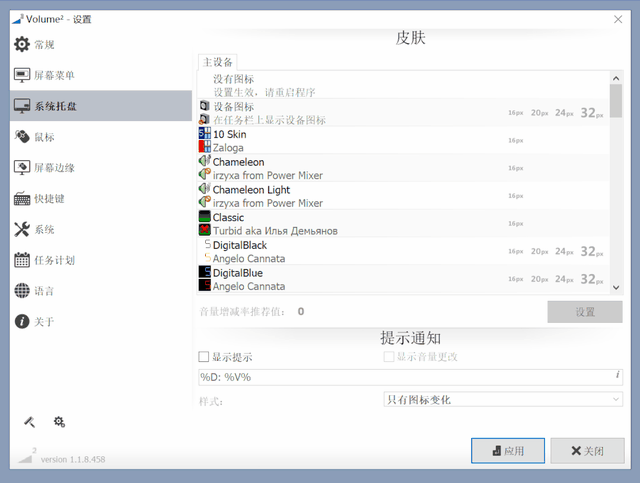Click the Classic skin icon preview
This screenshot has height=483, width=640.
[x=204, y=223]
